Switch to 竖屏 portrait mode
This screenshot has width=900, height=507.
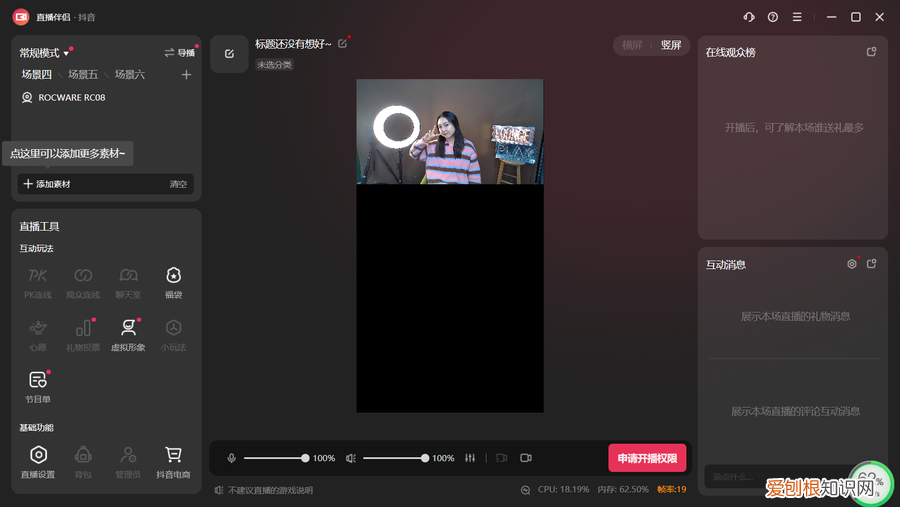[x=670, y=45]
